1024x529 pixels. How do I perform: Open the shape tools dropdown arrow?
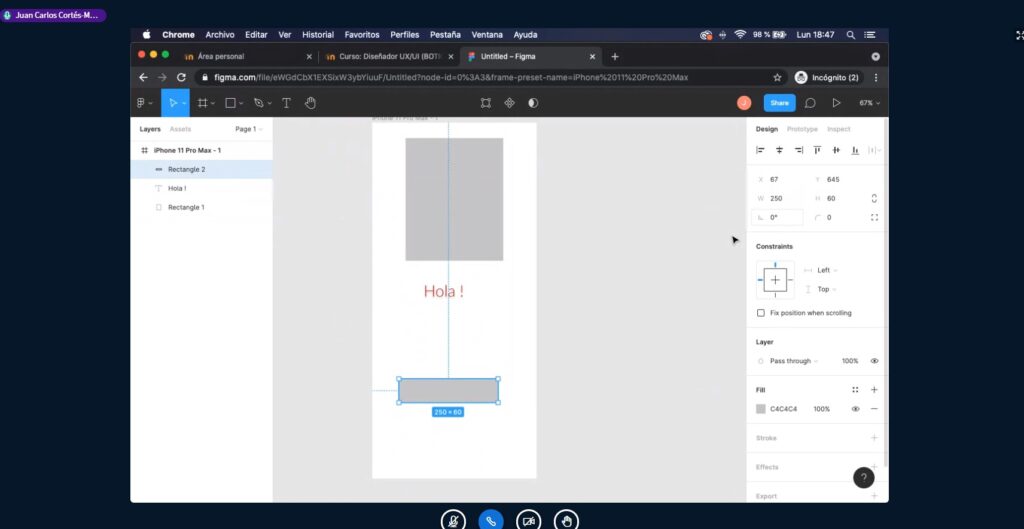[241, 104]
